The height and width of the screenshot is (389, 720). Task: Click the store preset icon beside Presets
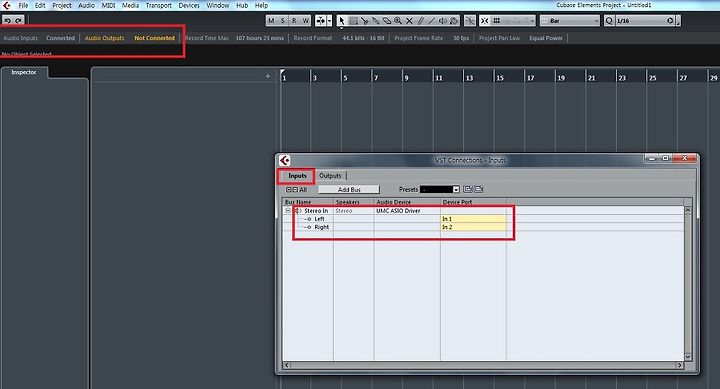pos(468,189)
